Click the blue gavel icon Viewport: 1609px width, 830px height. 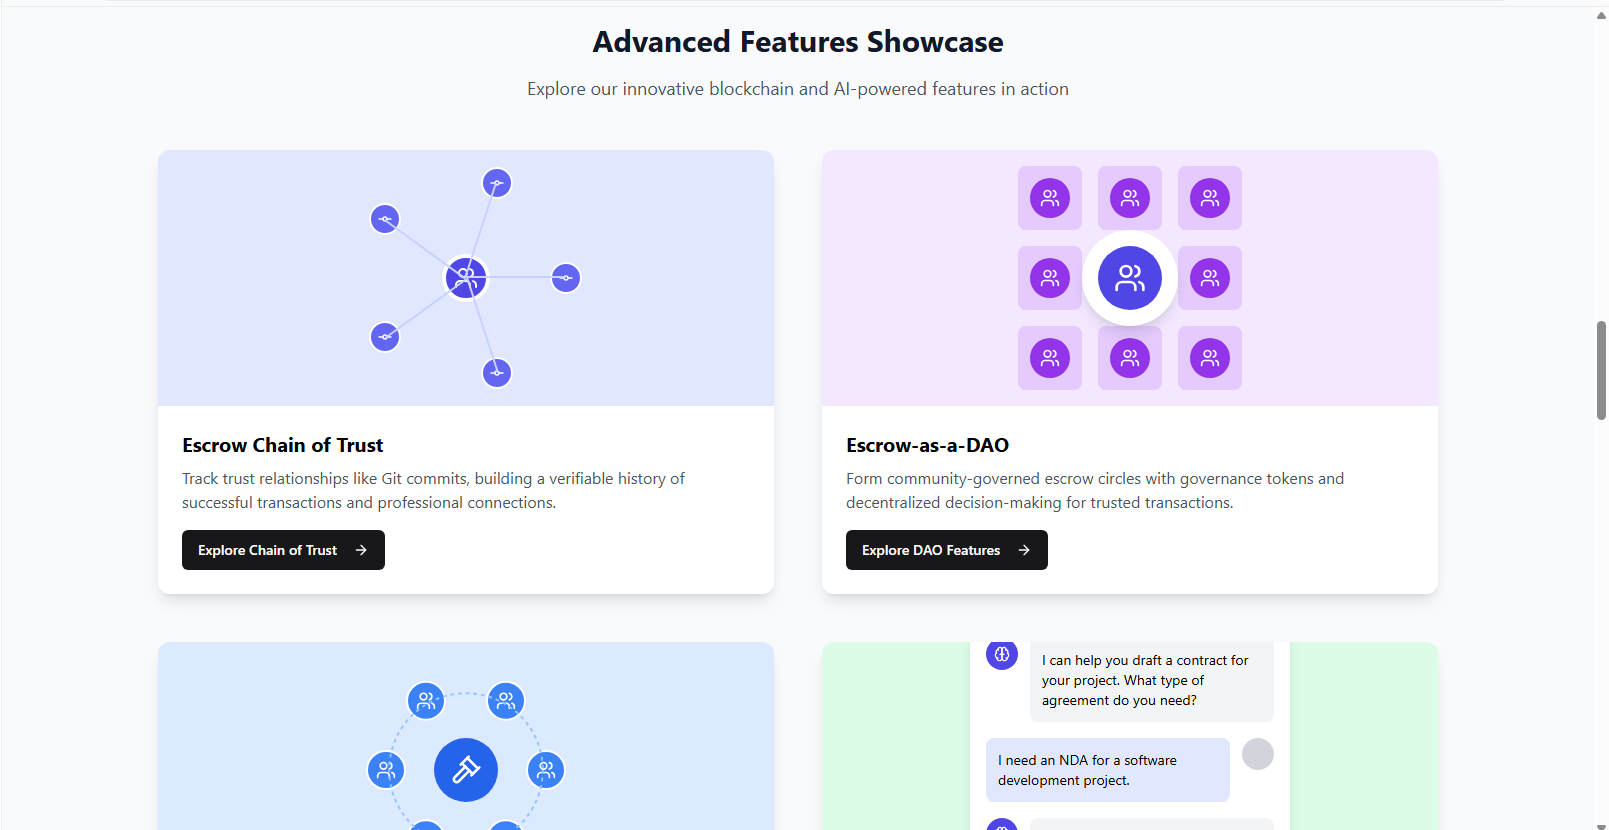tap(466, 770)
